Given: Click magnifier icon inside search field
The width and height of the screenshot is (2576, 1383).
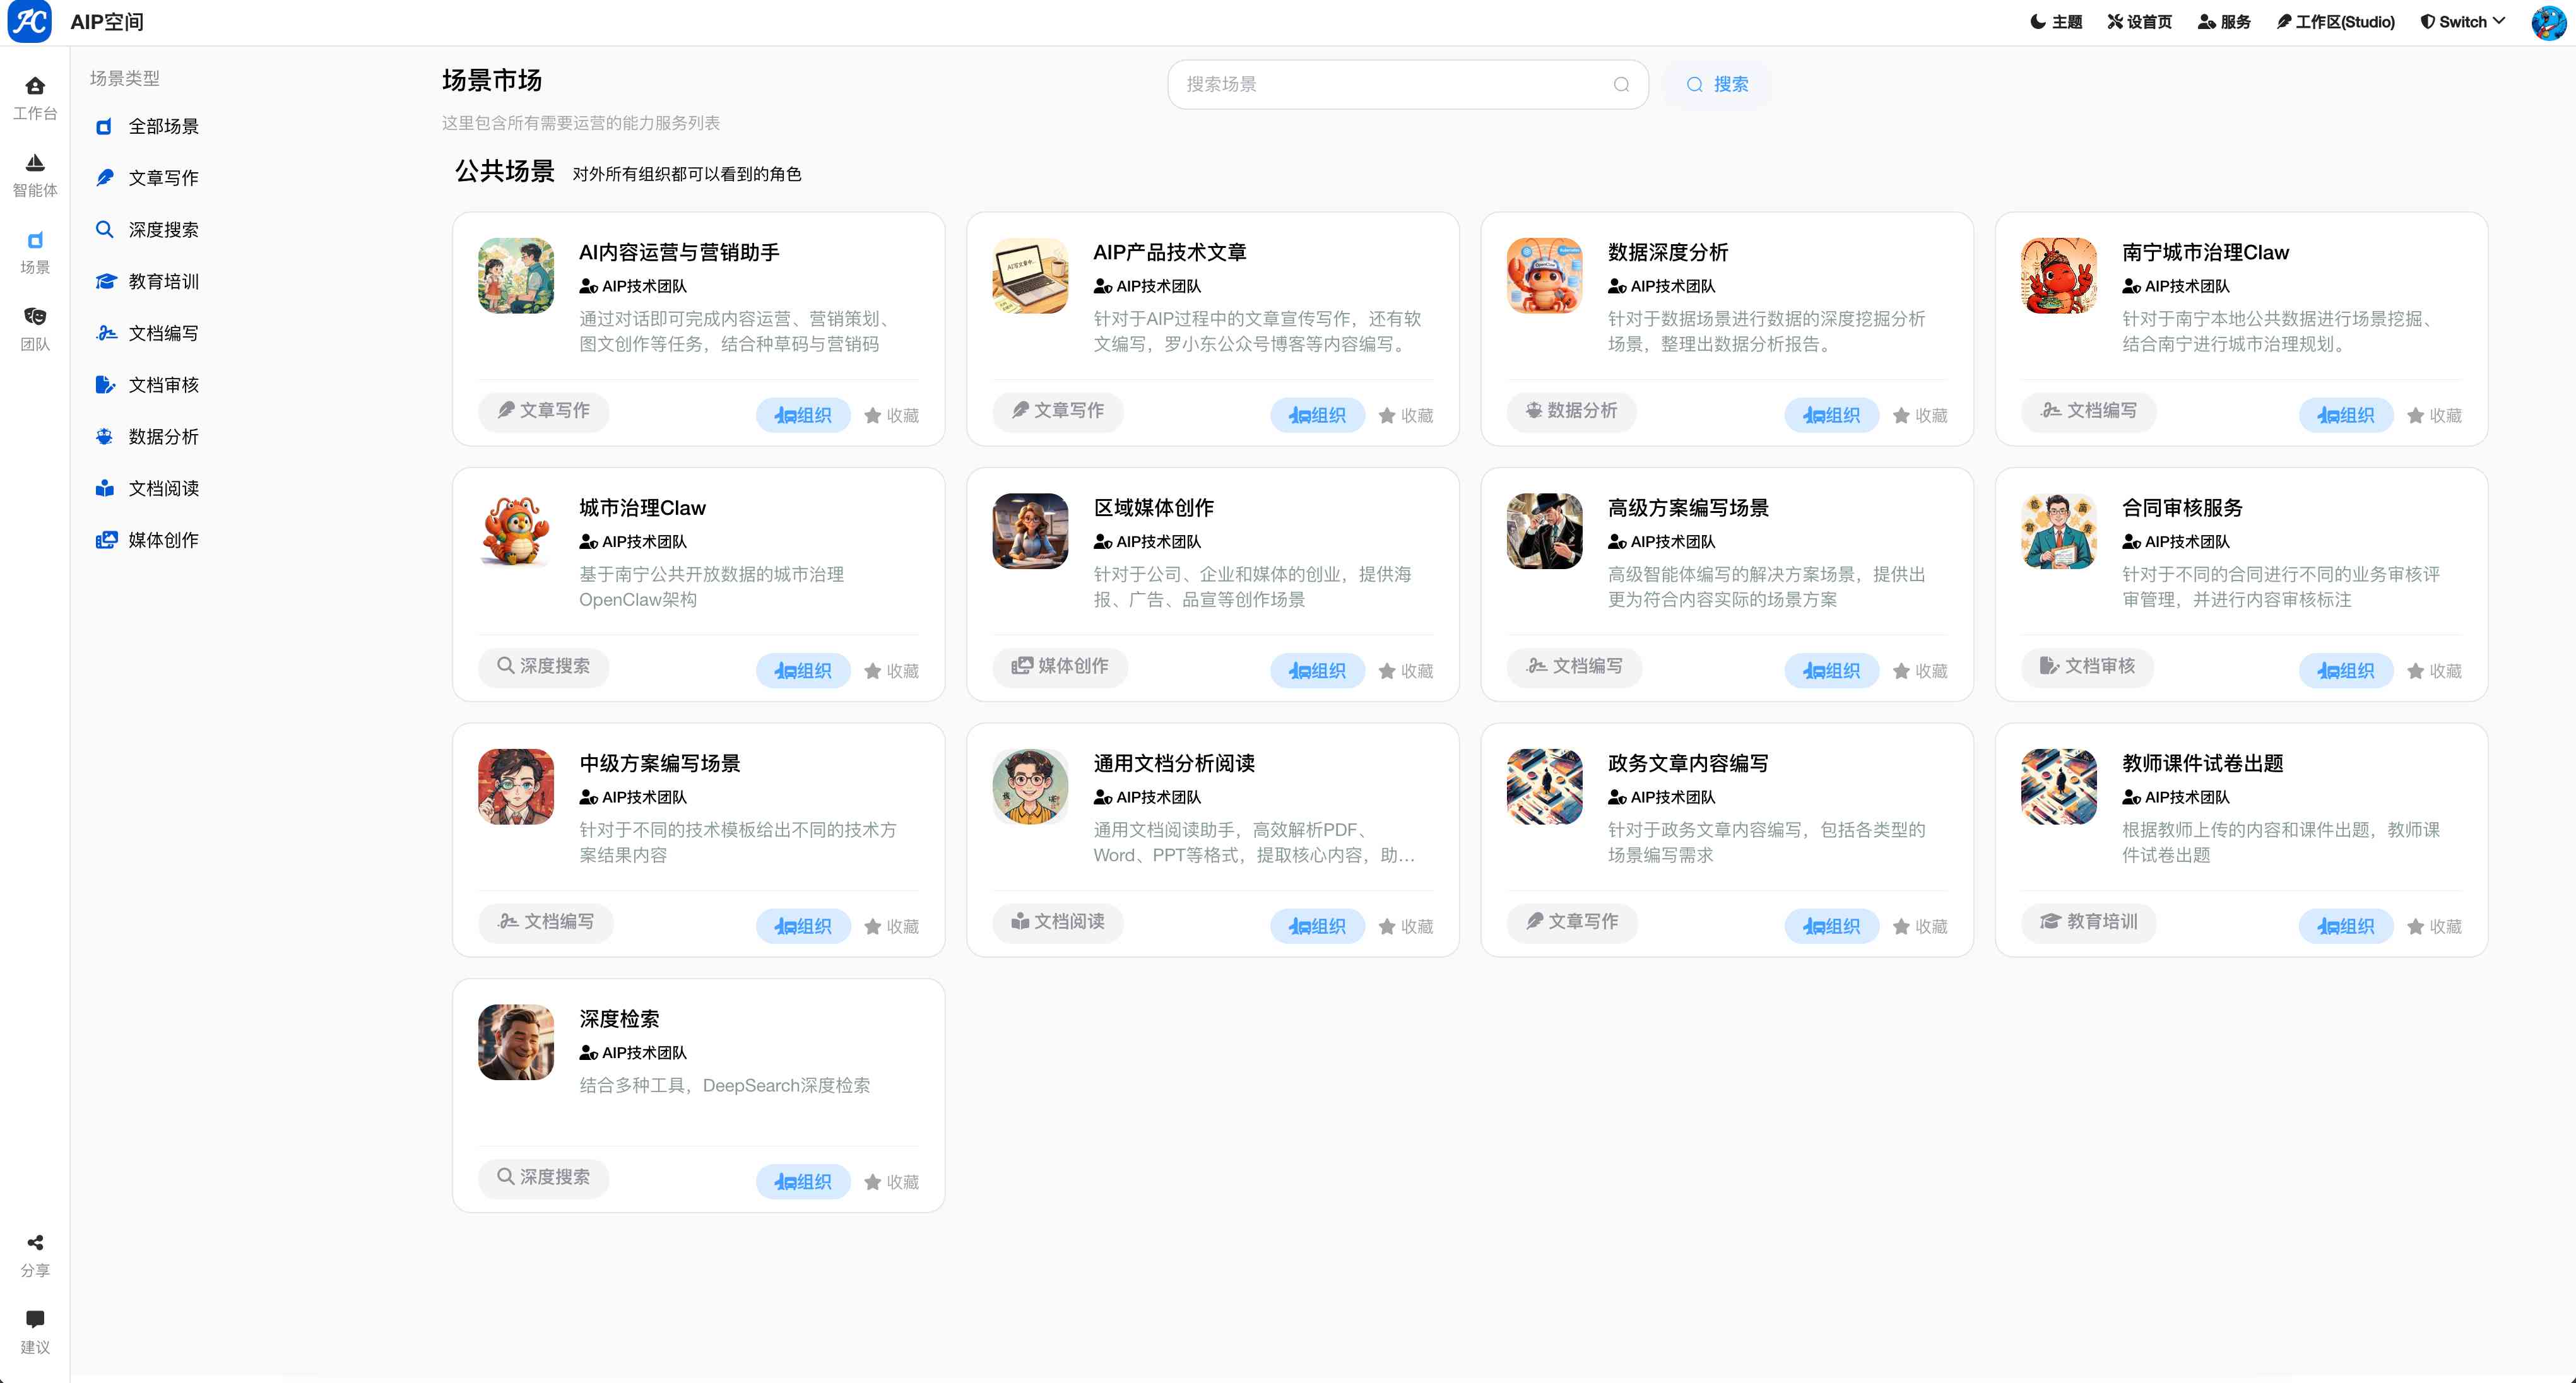Looking at the screenshot, I should tap(1621, 85).
